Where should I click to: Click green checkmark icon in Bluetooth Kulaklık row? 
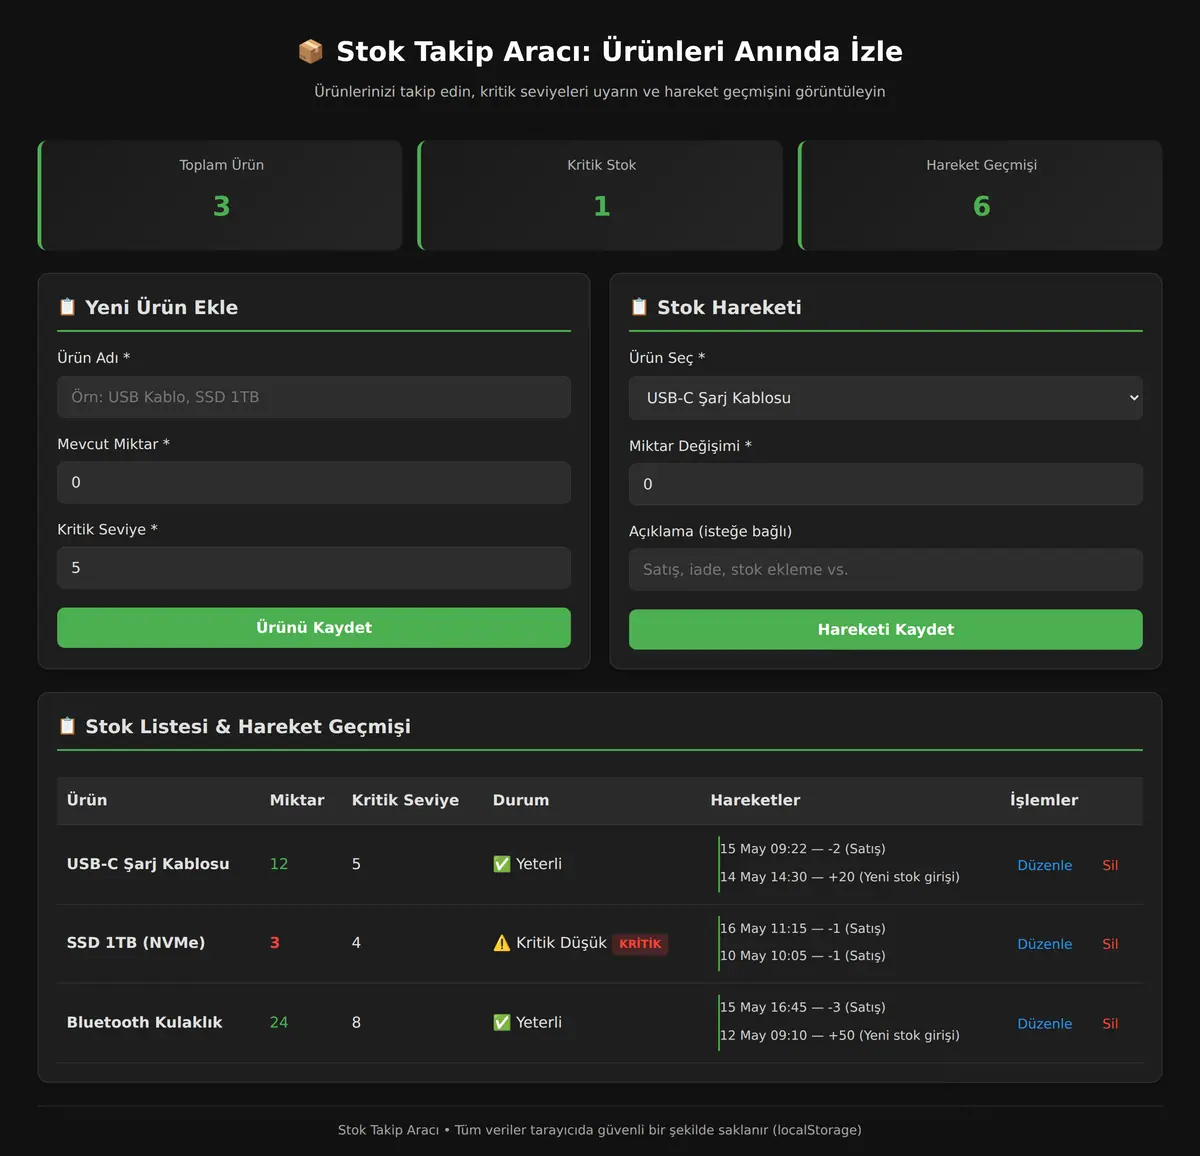coord(502,1022)
